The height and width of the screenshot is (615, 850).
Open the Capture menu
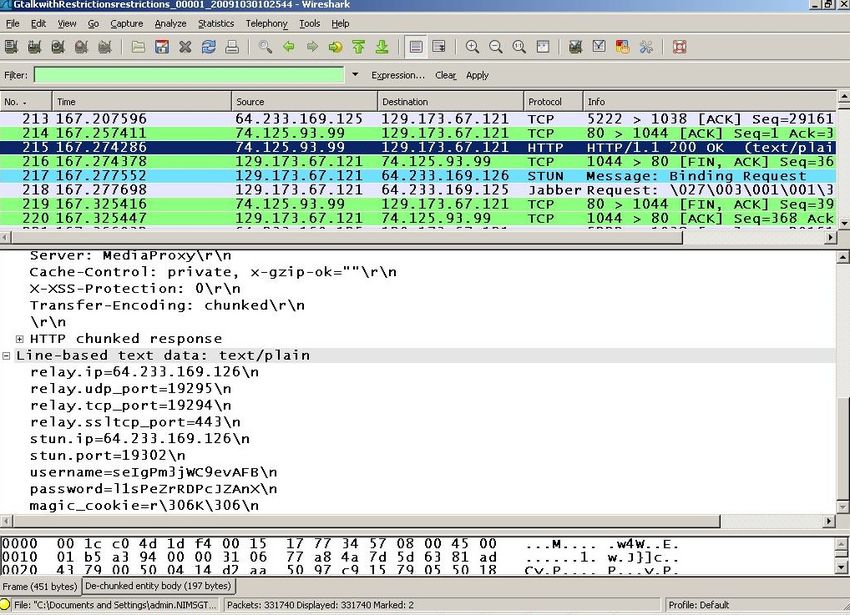(127, 23)
